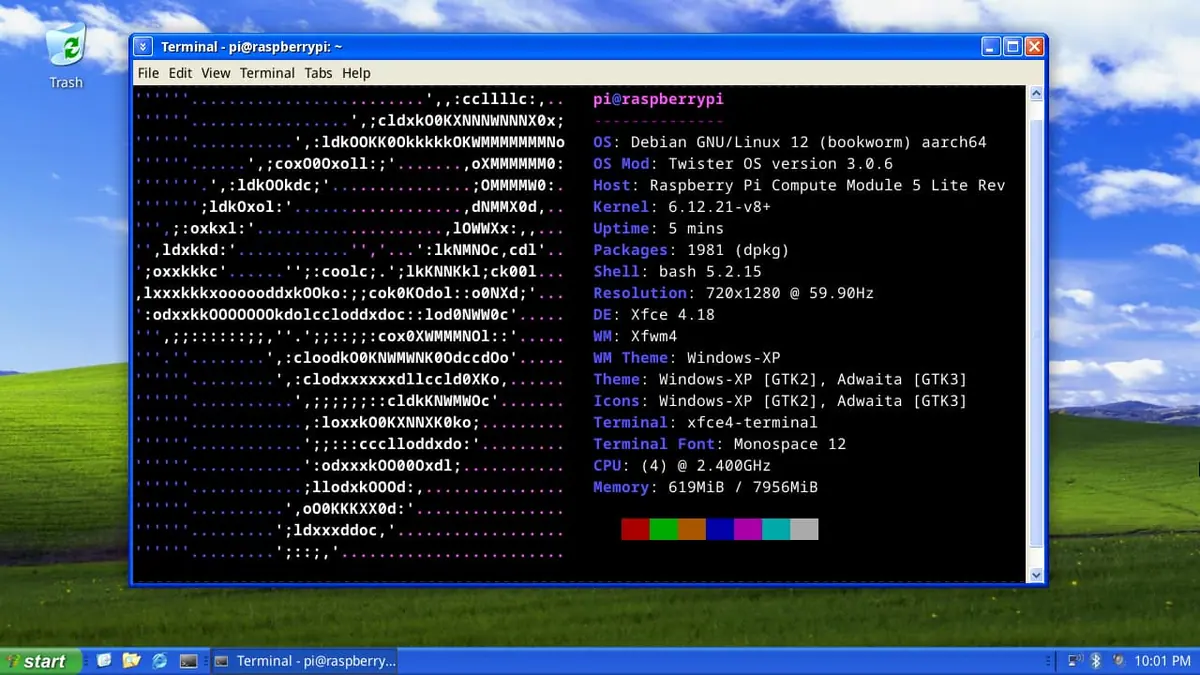Image resolution: width=1200 pixels, height=675 pixels.
Task: Click the show desktop launcher icon
Action: (104, 661)
